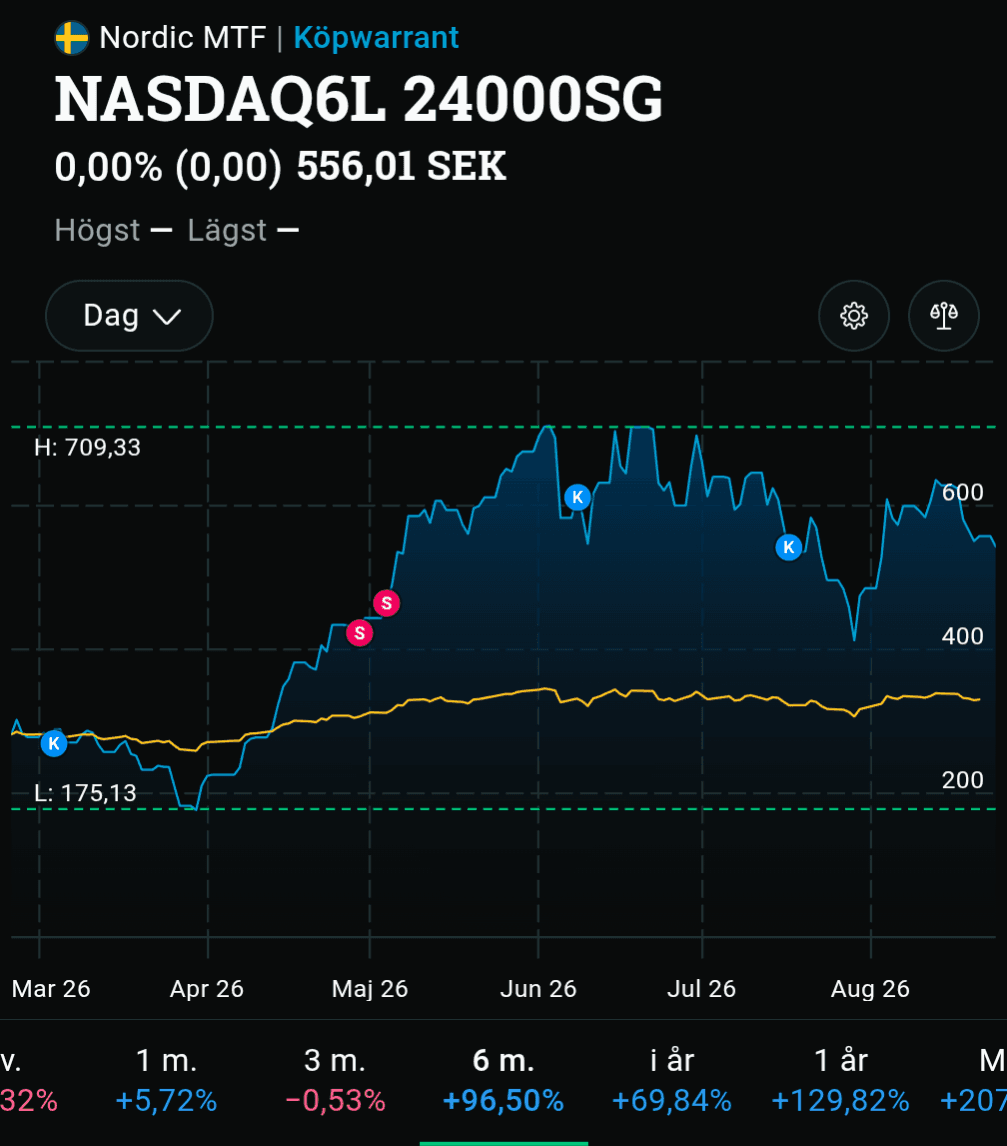This screenshot has height=1146, width=1007.
Task: Open the compare scales icon
Action: [x=943, y=316]
